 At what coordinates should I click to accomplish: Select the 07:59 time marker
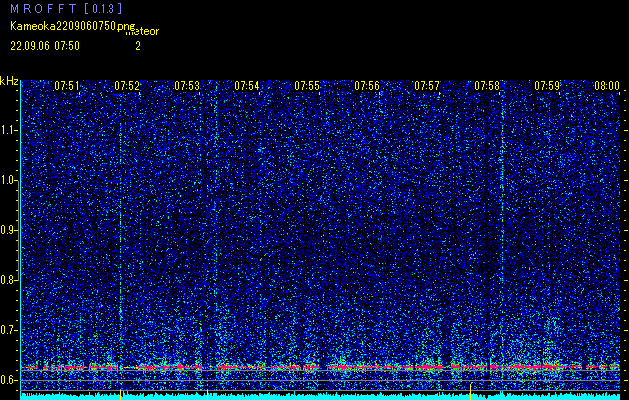tap(547, 86)
